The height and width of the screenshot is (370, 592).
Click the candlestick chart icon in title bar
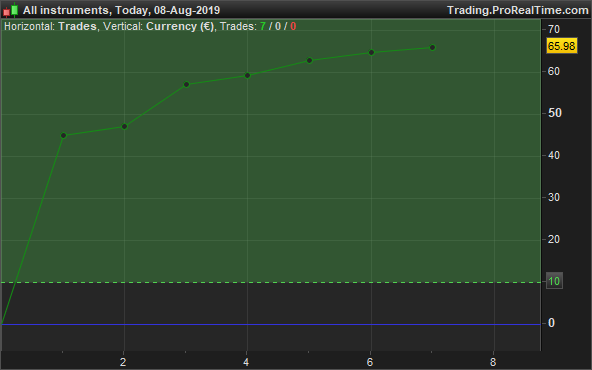click(11, 10)
